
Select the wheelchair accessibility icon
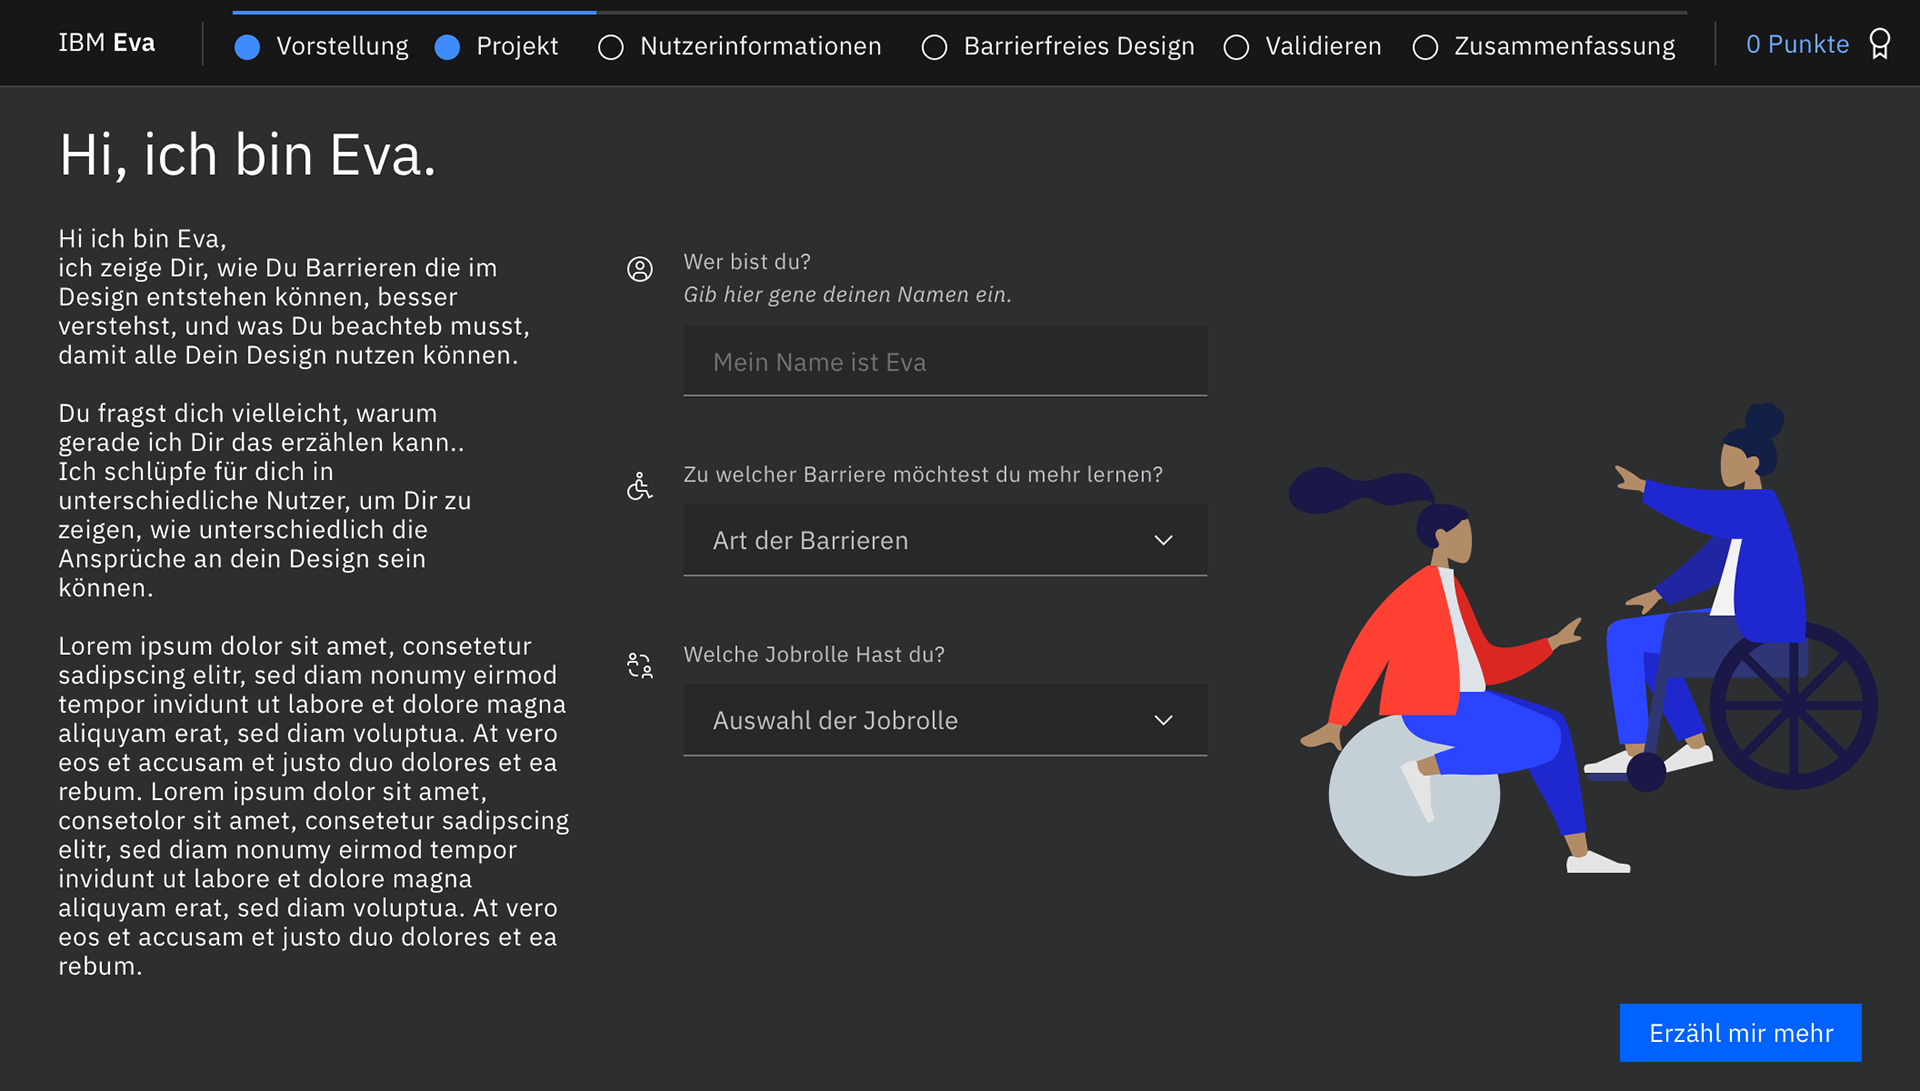point(640,486)
